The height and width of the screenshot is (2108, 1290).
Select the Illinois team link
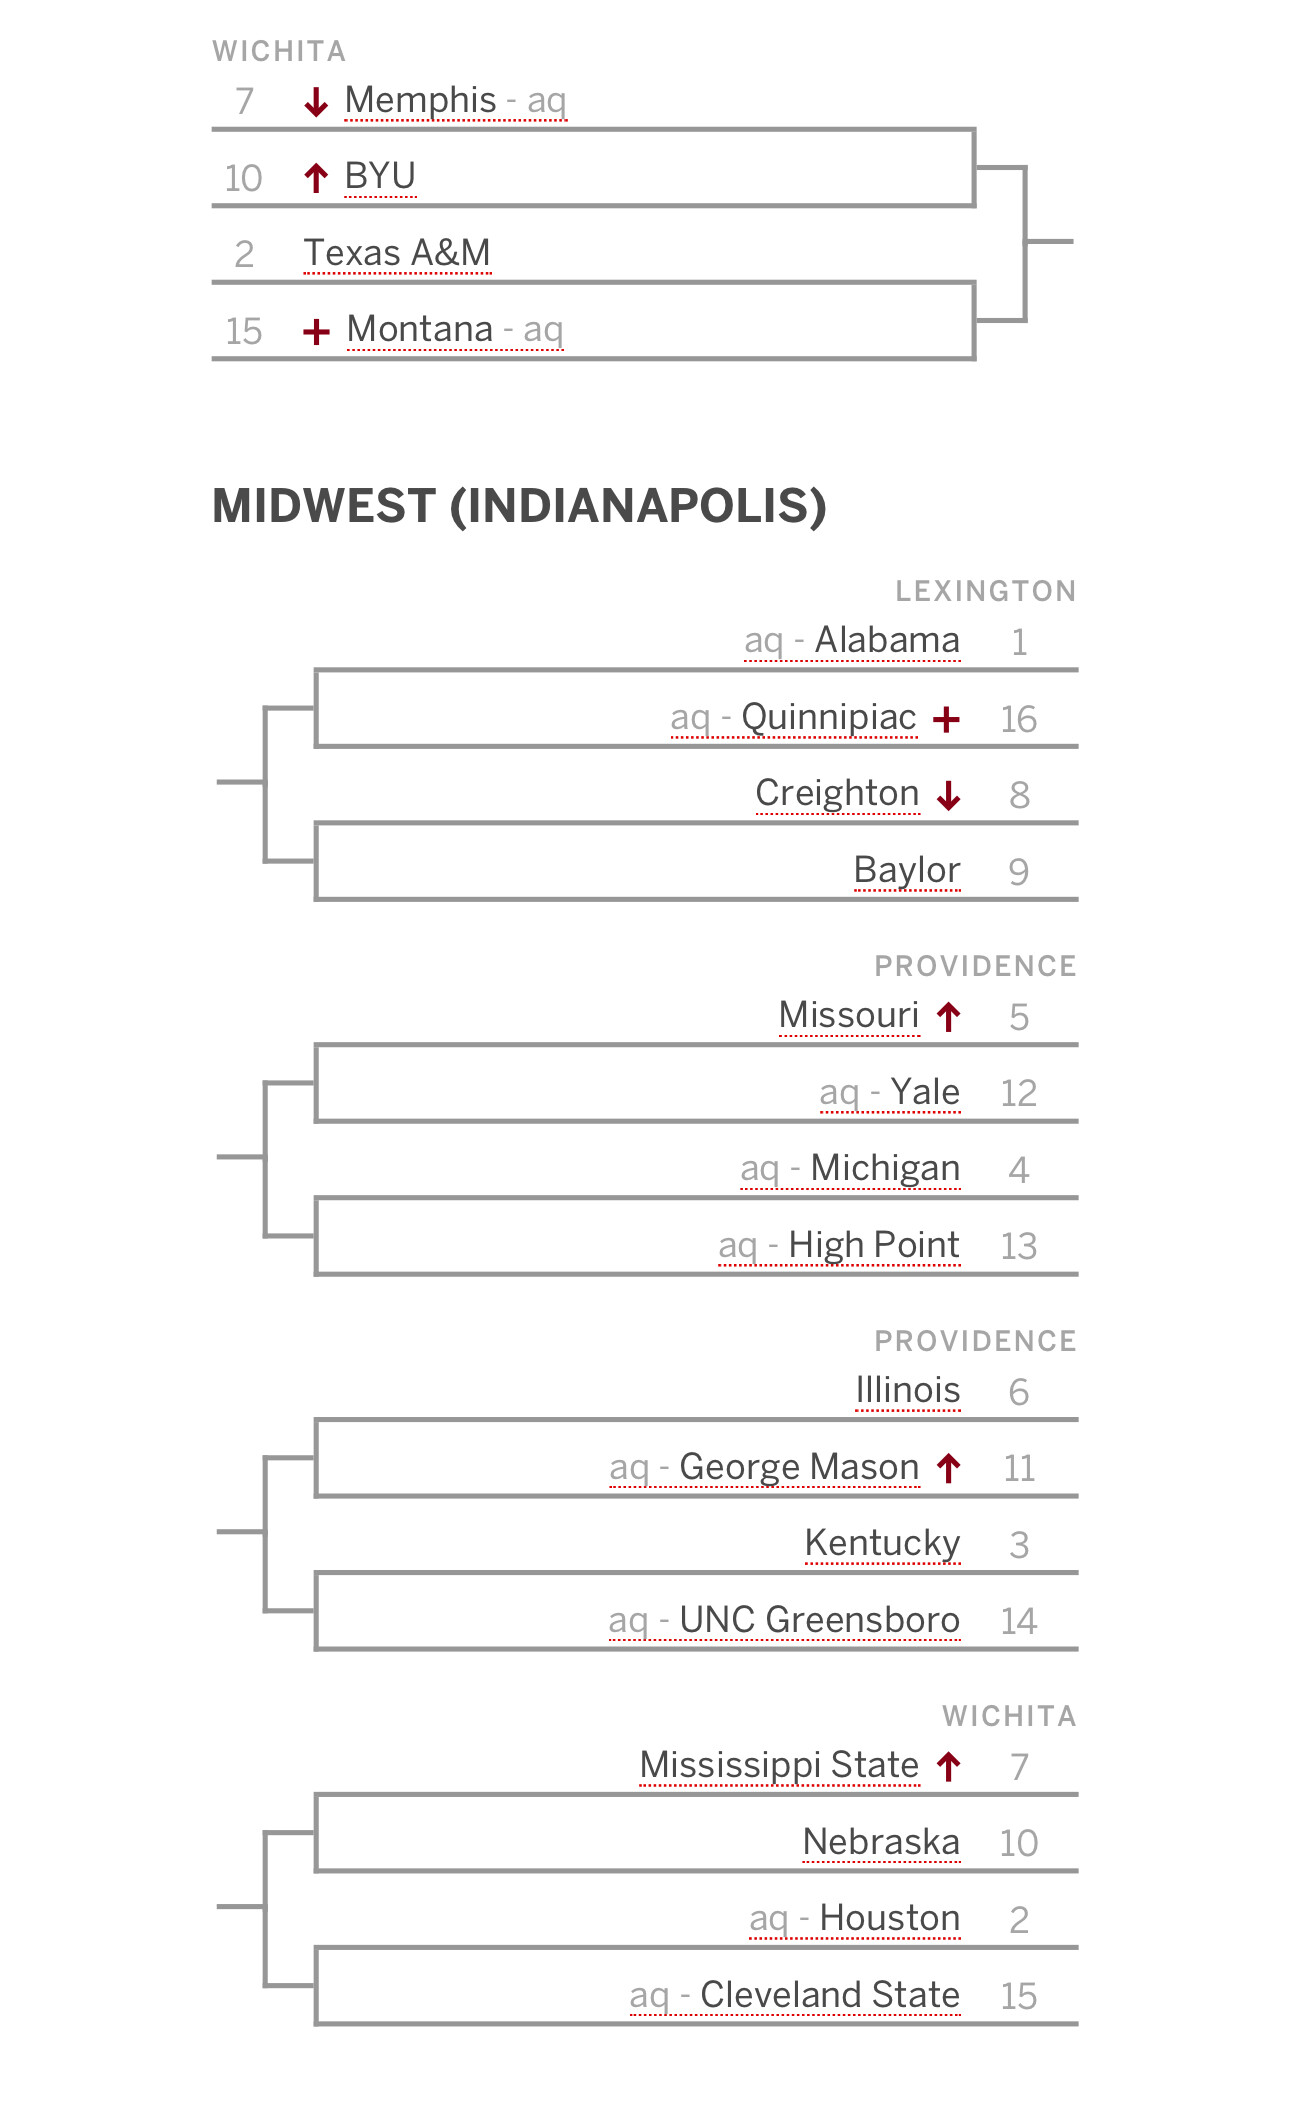click(908, 1390)
